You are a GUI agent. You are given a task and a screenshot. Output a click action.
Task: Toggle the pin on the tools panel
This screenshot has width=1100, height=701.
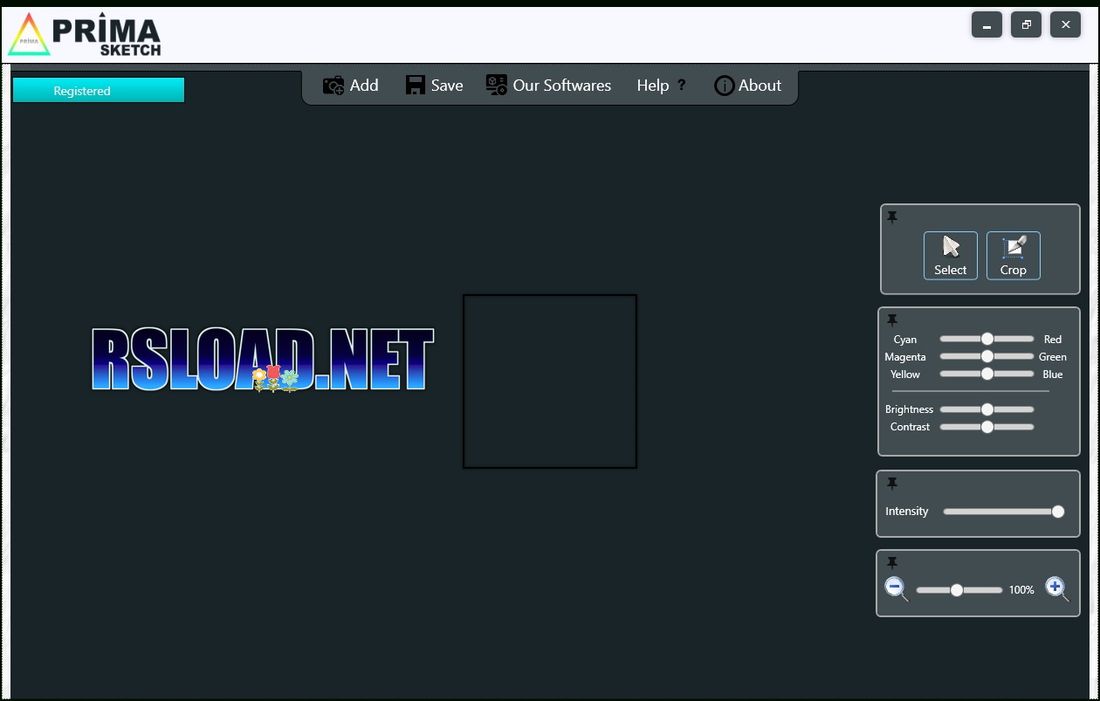tap(892, 216)
